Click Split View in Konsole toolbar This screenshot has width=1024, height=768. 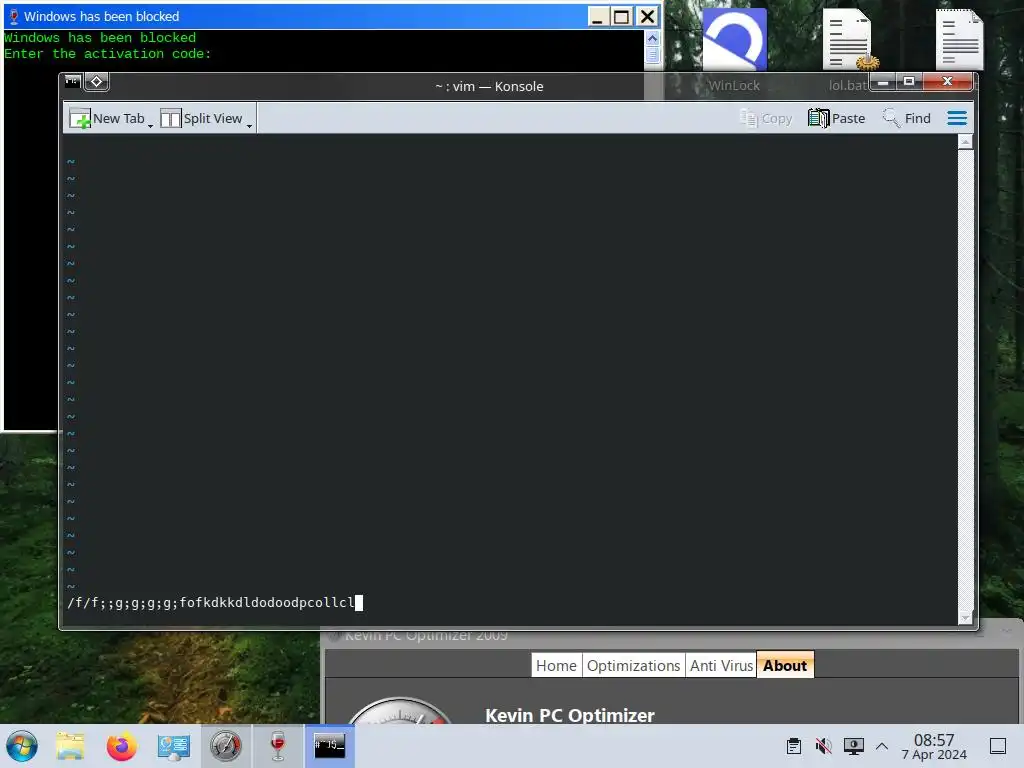coord(201,118)
